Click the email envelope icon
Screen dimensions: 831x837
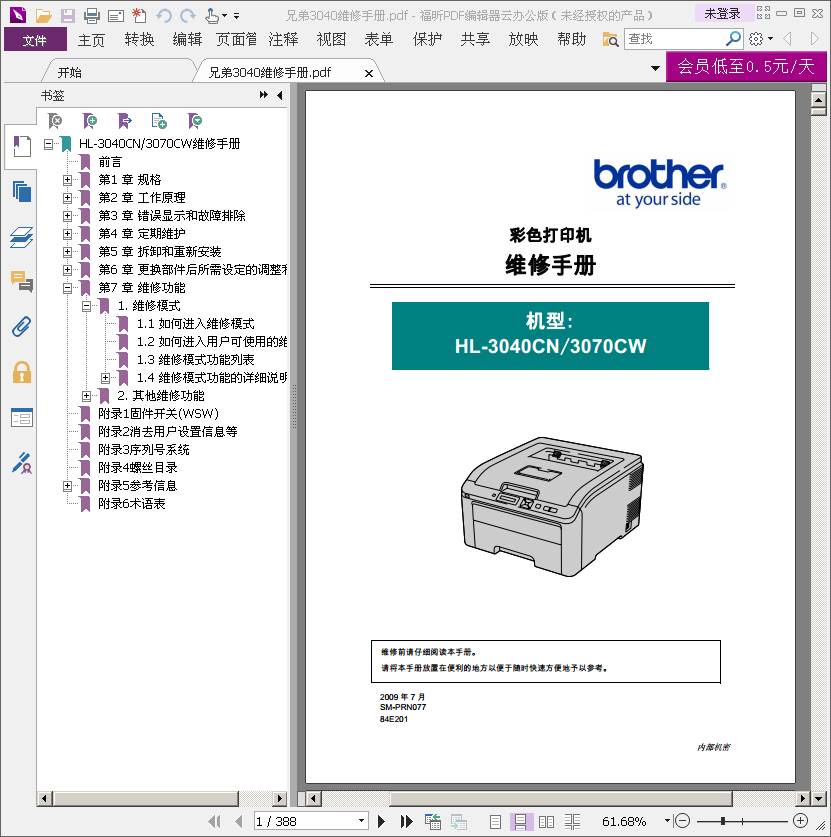[116, 16]
